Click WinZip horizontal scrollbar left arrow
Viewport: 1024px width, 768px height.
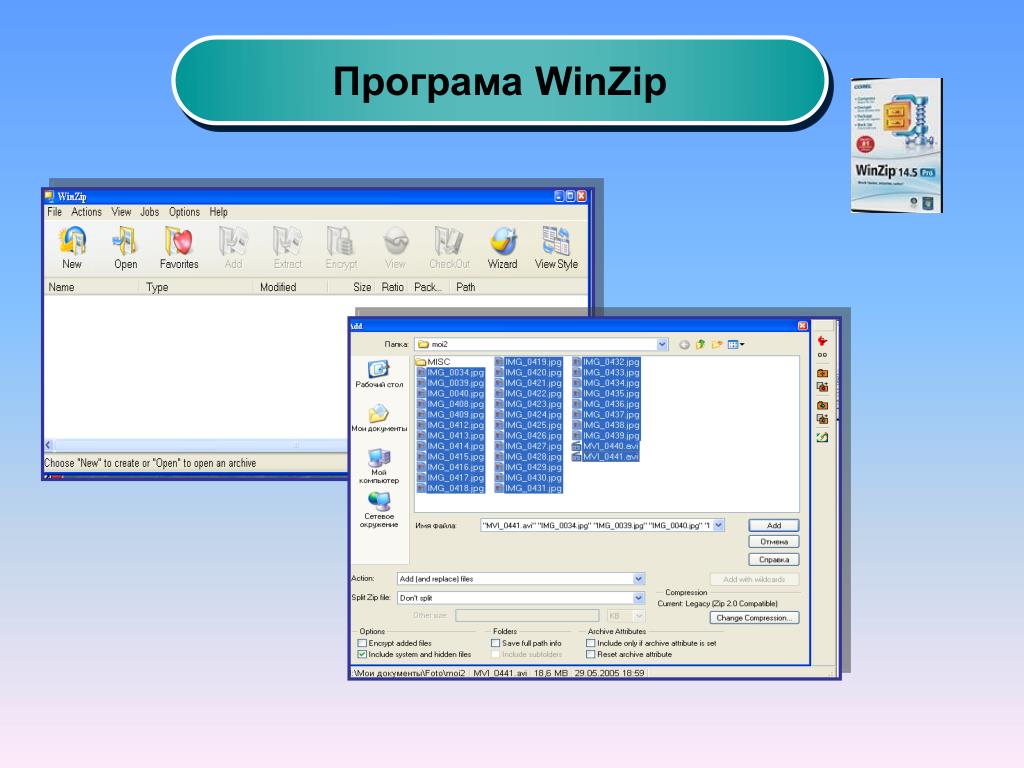tap(48, 445)
